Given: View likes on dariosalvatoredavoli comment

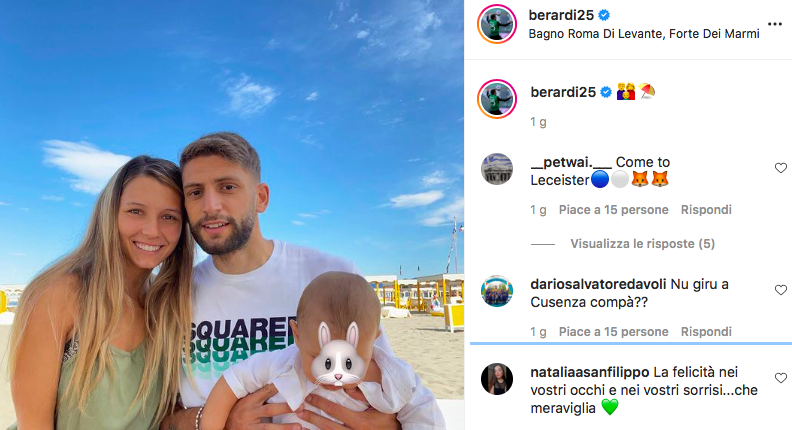Looking at the screenshot, I should coord(613,332).
